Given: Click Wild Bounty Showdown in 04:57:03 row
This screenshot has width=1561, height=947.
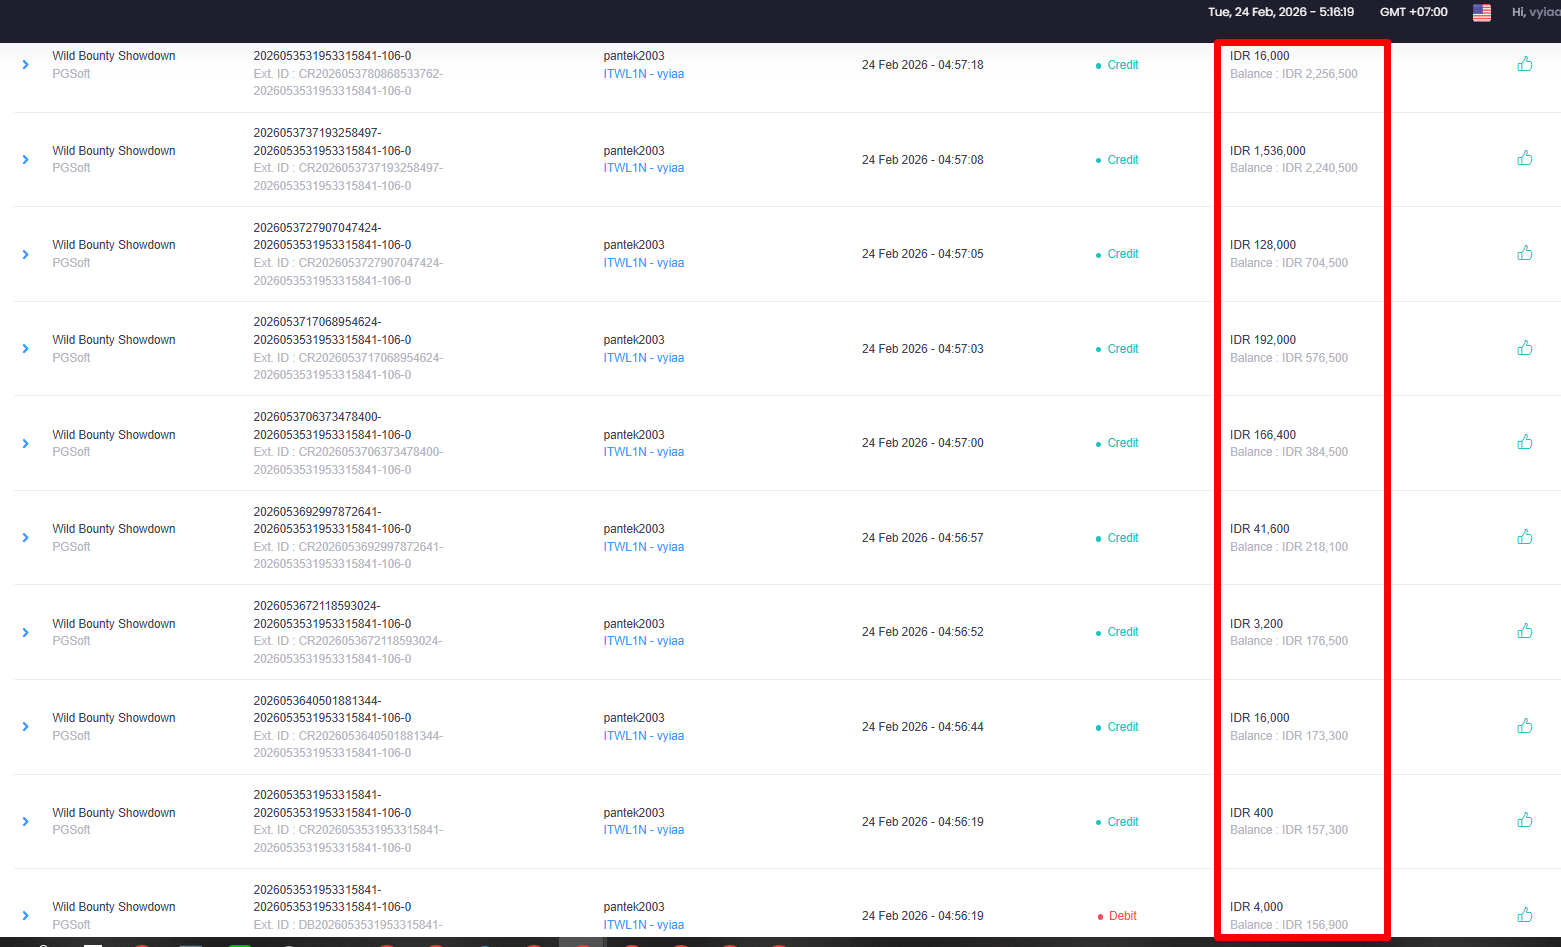Looking at the screenshot, I should click(x=114, y=340).
